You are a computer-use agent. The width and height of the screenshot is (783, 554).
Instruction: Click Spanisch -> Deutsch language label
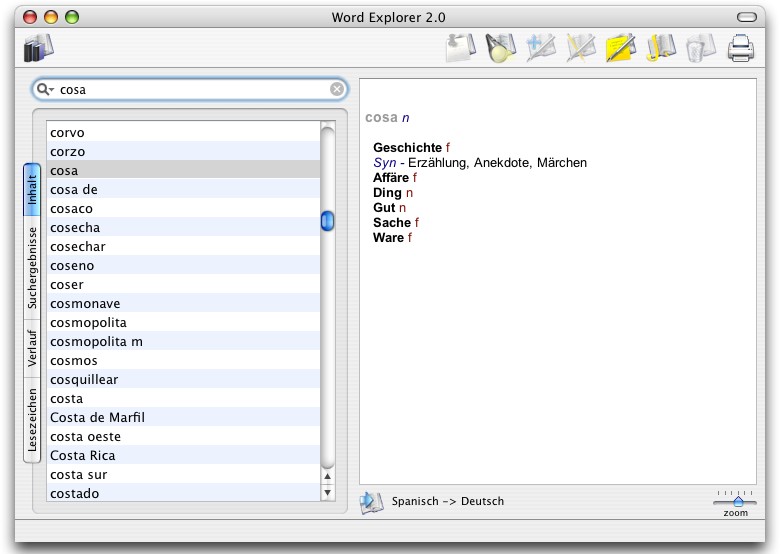tap(447, 501)
